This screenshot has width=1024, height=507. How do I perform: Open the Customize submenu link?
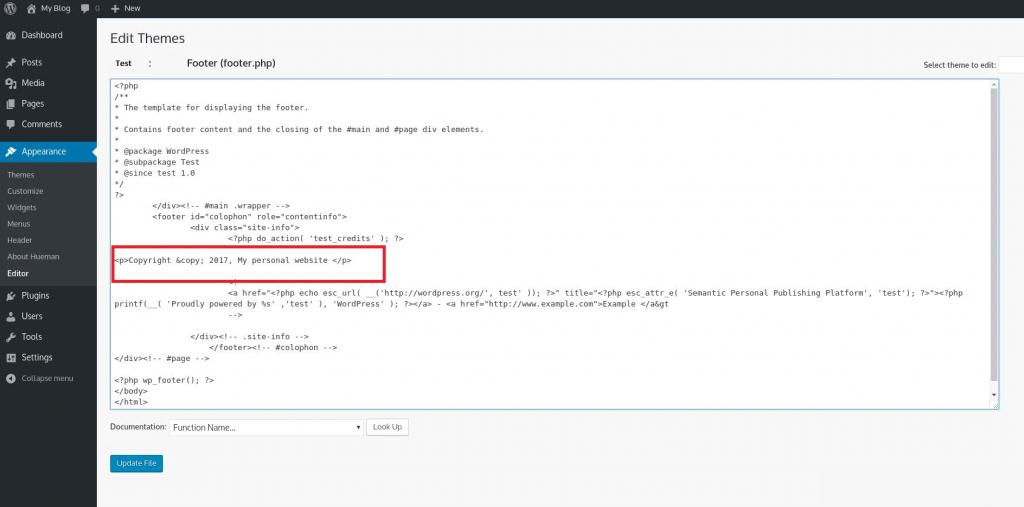pos(25,191)
